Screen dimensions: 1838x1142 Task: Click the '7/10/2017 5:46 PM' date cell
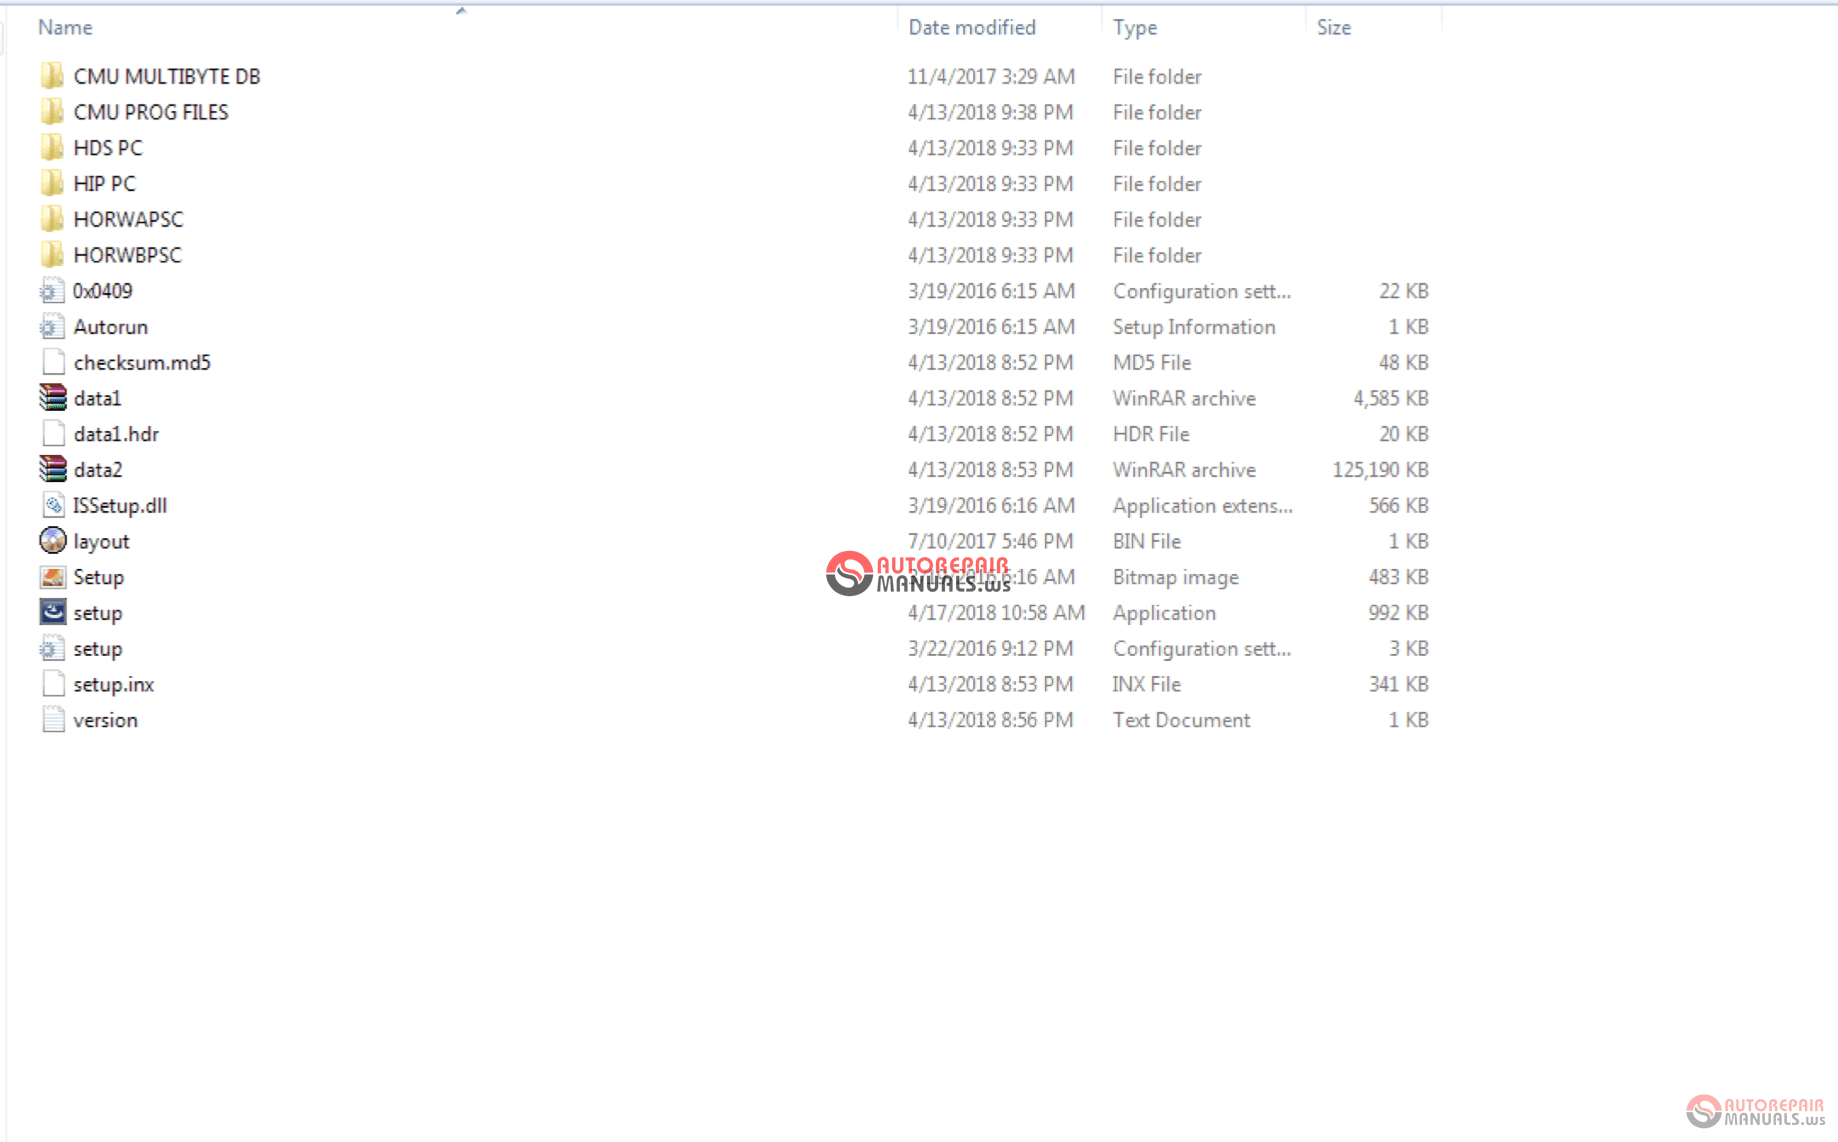[x=990, y=541]
